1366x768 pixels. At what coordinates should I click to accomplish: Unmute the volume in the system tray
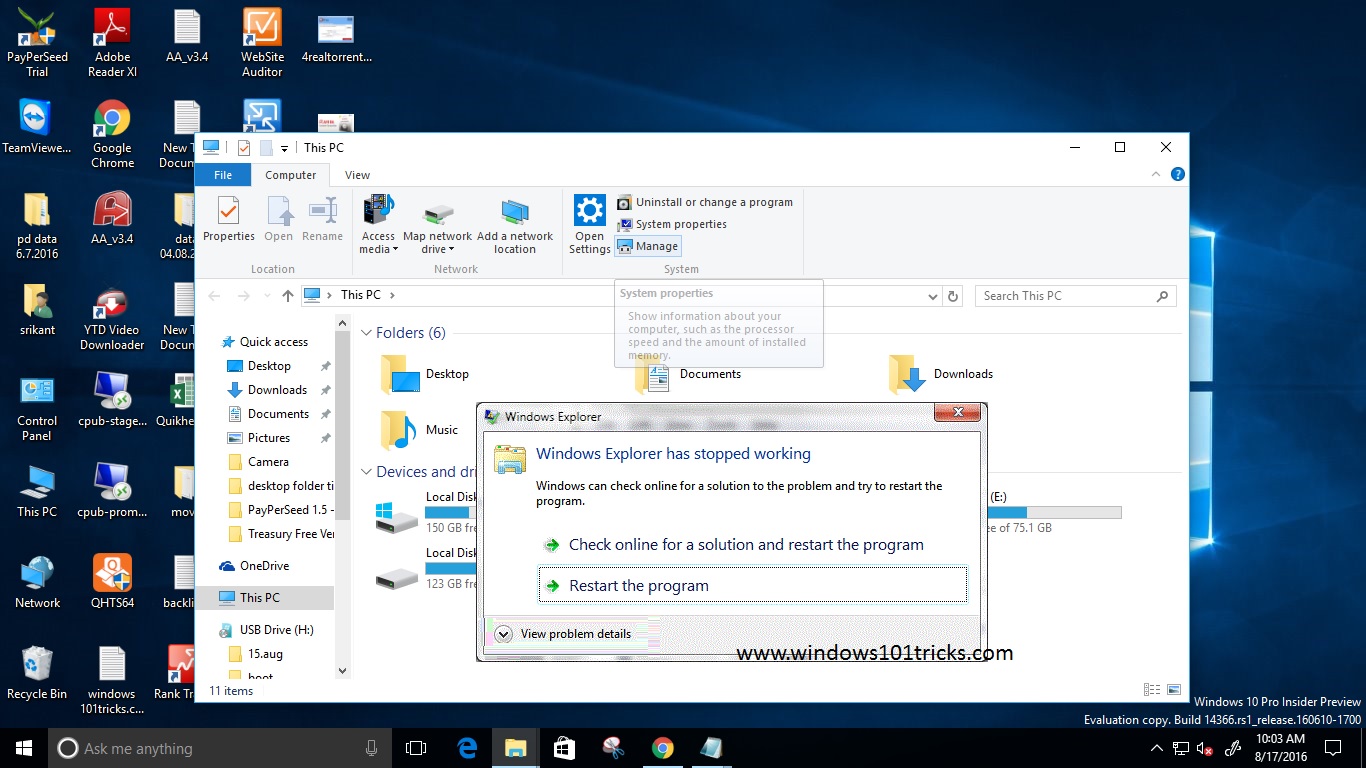(1204, 747)
